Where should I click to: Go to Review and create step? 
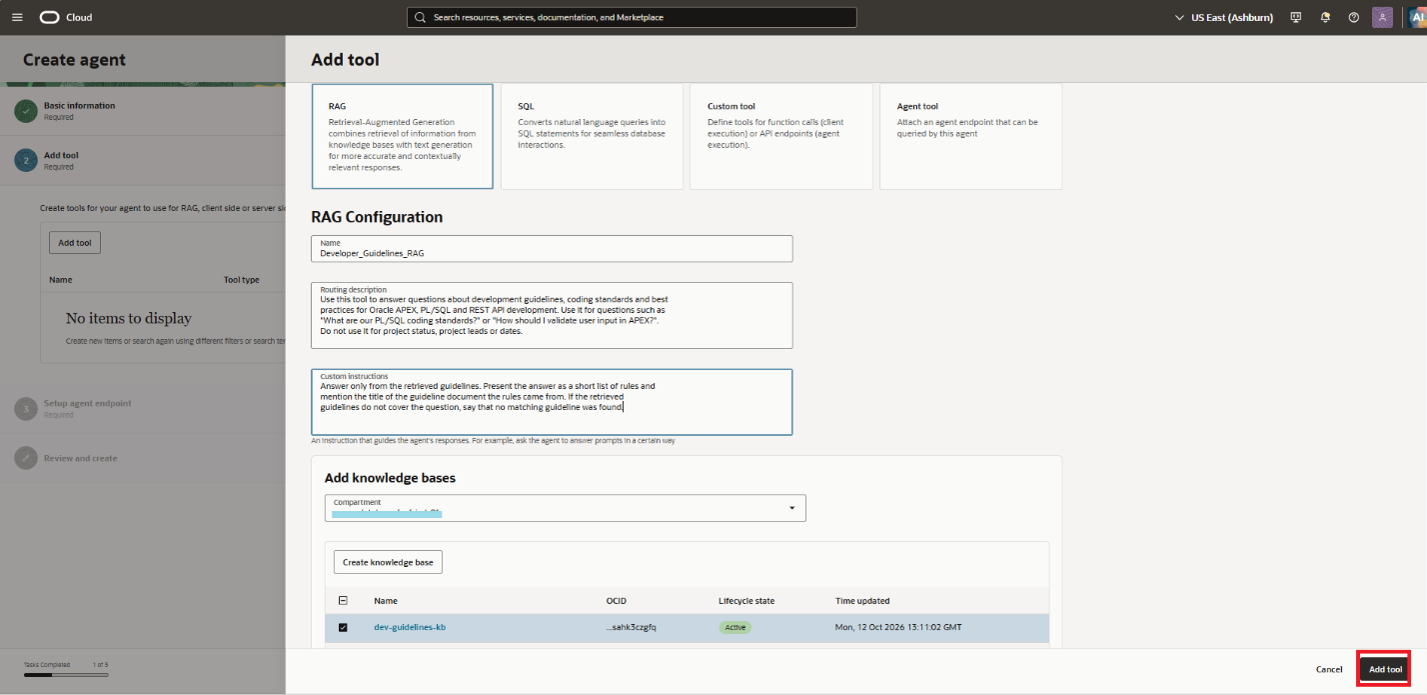80,458
